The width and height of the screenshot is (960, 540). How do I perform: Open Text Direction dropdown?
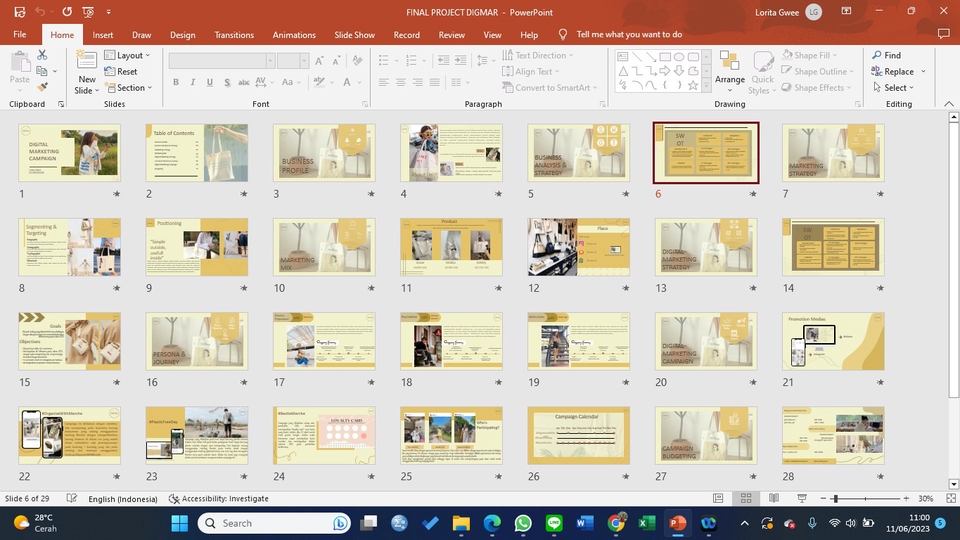(x=538, y=55)
